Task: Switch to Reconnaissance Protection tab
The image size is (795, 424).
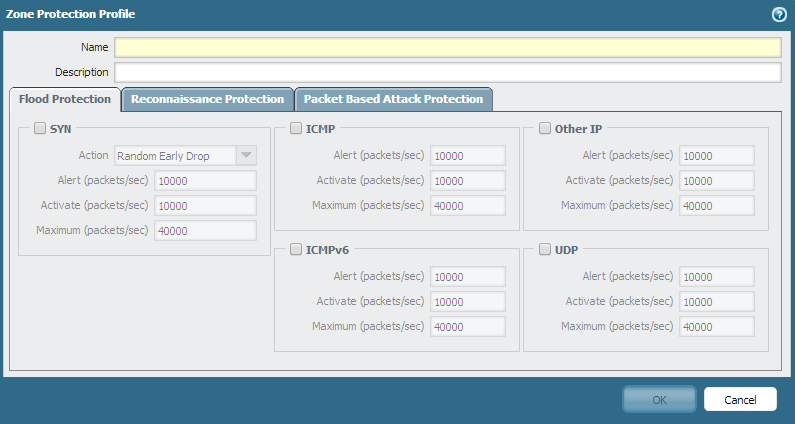Action: click(208, 99)
